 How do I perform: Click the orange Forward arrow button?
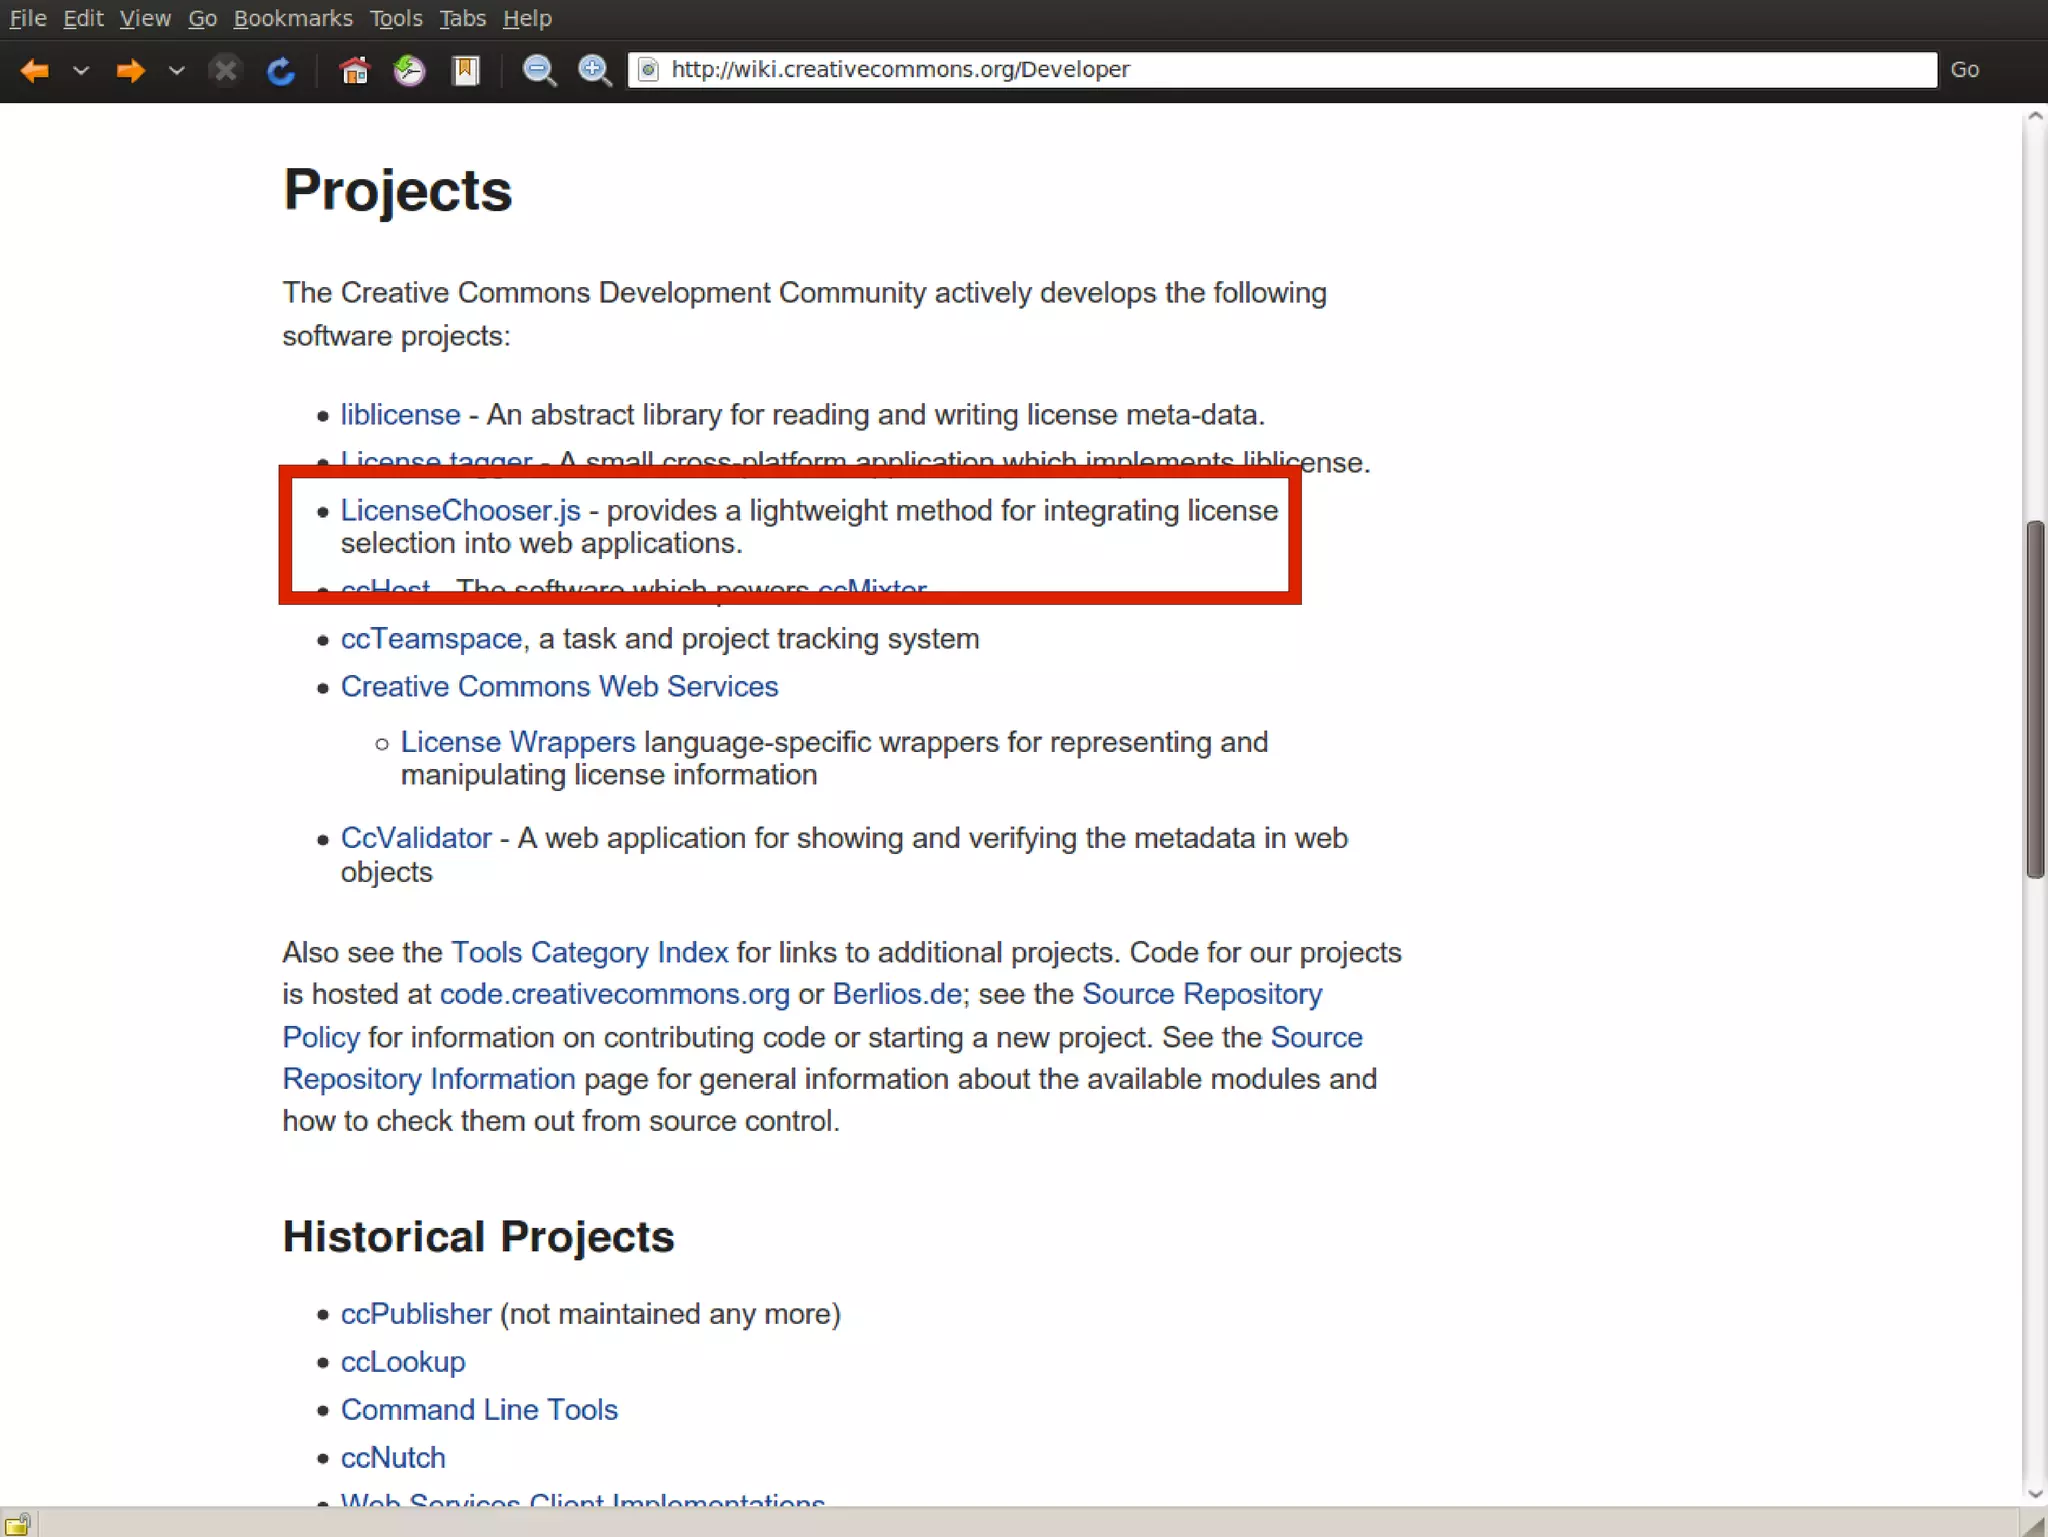pos(130,70)
